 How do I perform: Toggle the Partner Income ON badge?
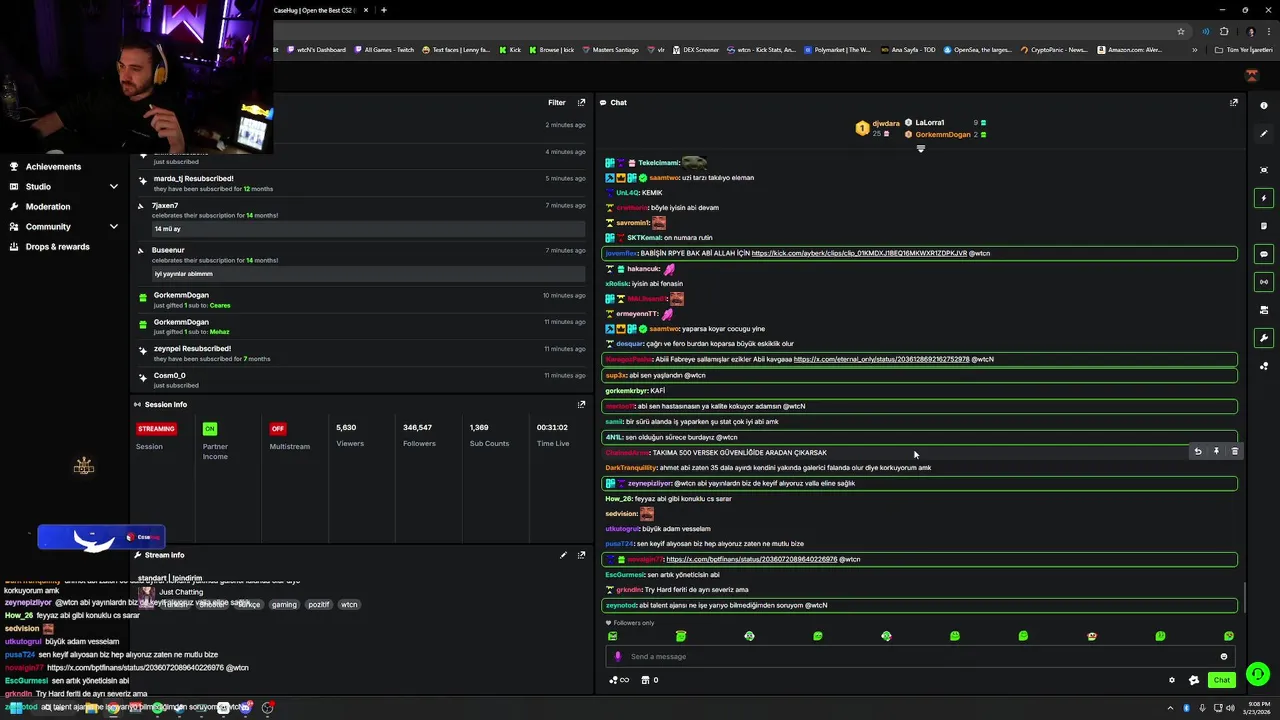tap(209, 428)
